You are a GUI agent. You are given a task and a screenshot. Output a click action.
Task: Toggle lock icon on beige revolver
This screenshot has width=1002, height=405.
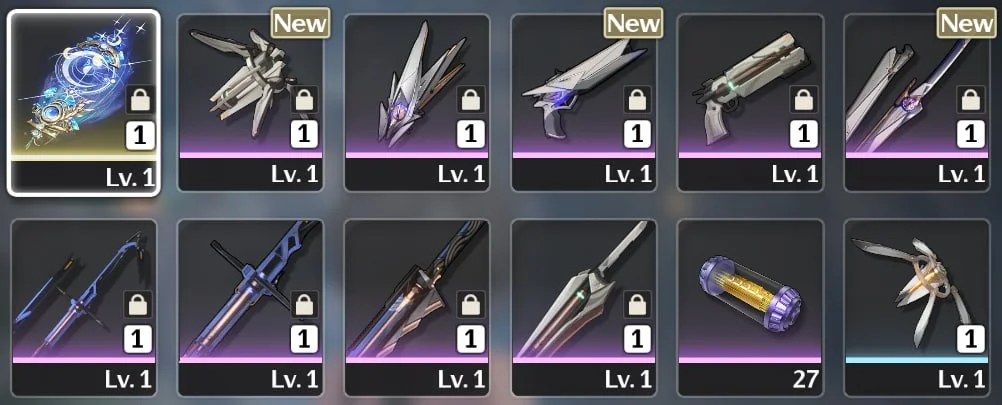point(805,100)
